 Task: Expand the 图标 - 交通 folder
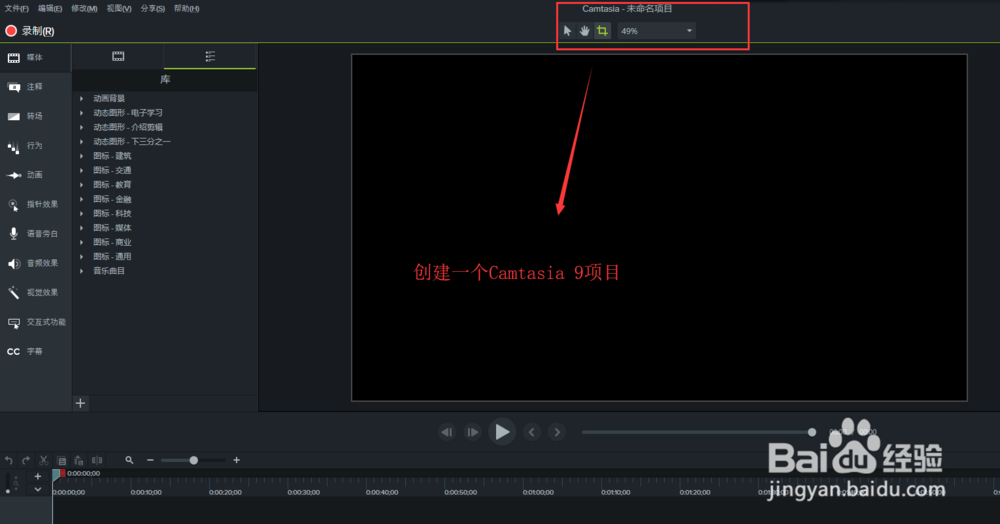pyautogui.click(x=82, y=170)
